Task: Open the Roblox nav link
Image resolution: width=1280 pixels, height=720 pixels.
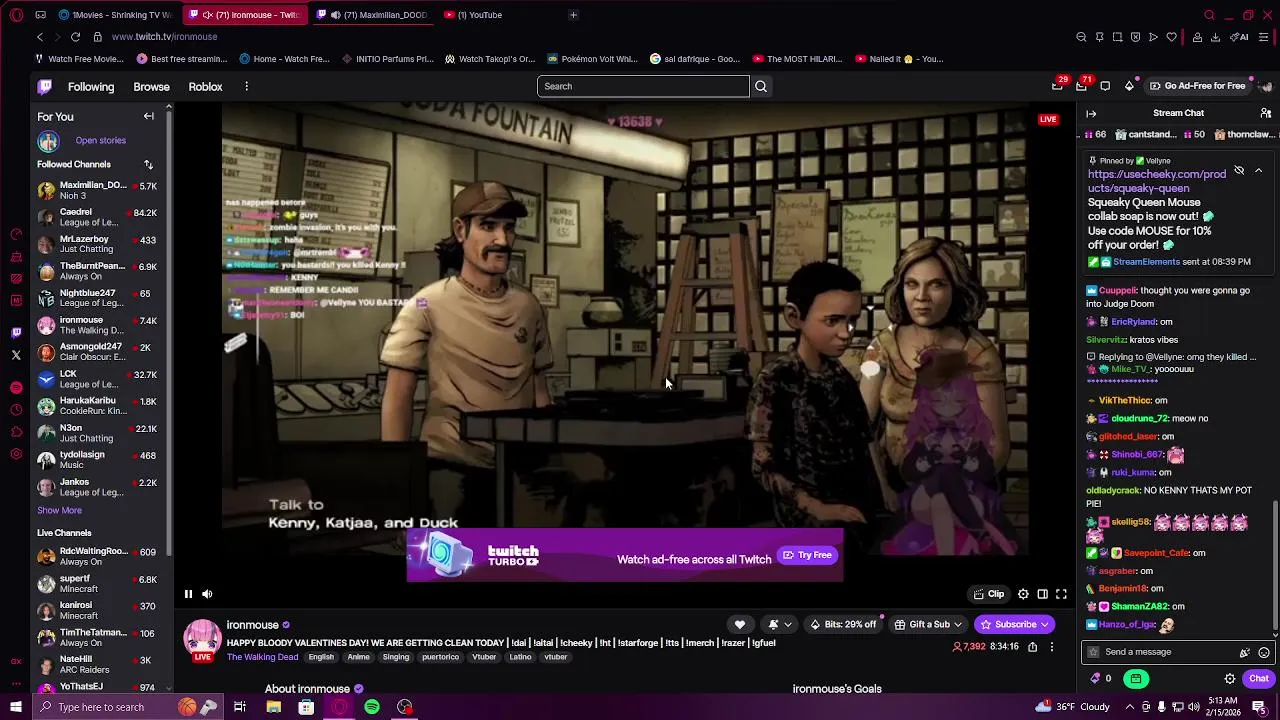Action: 205,87
